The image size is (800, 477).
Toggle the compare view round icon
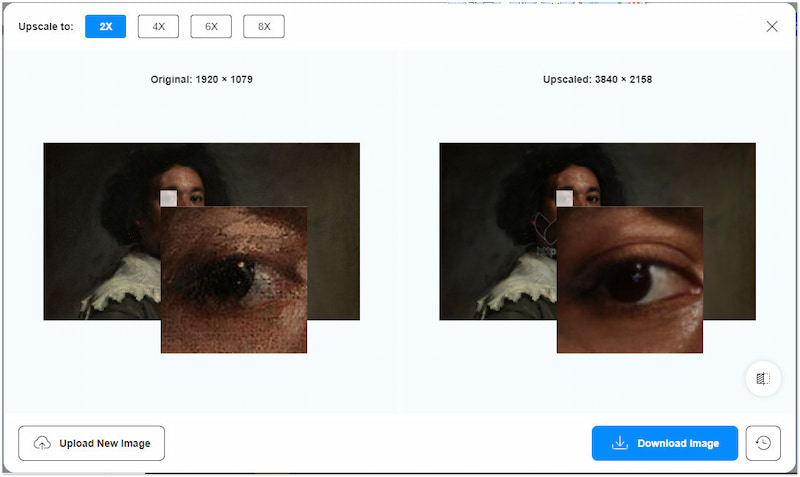(x=763, y=379)
